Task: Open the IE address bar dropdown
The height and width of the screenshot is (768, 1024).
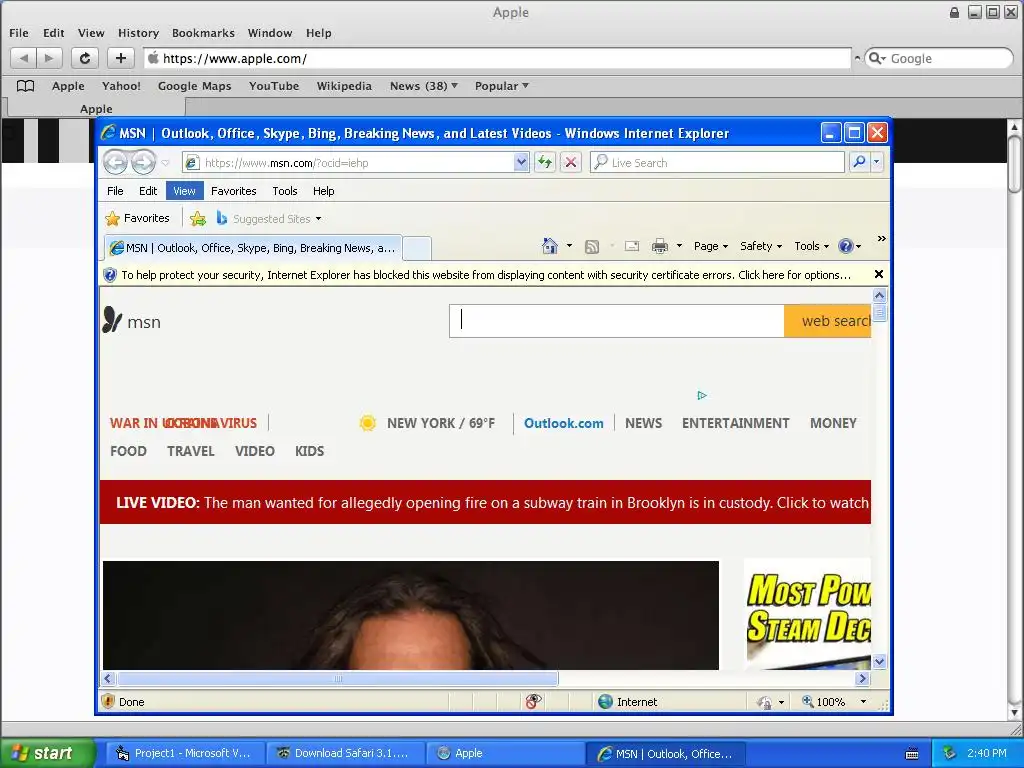Action: (x=520, y=163)
